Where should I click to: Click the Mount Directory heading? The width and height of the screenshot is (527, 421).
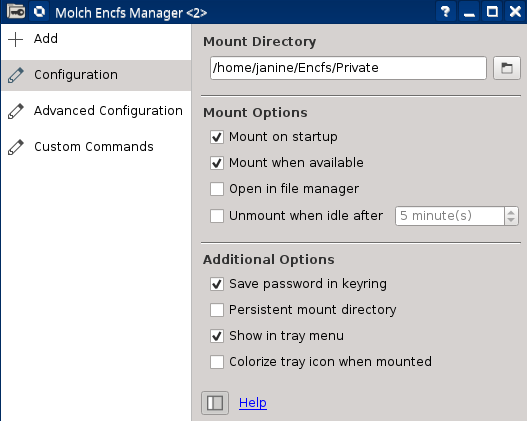coord(259,42)
